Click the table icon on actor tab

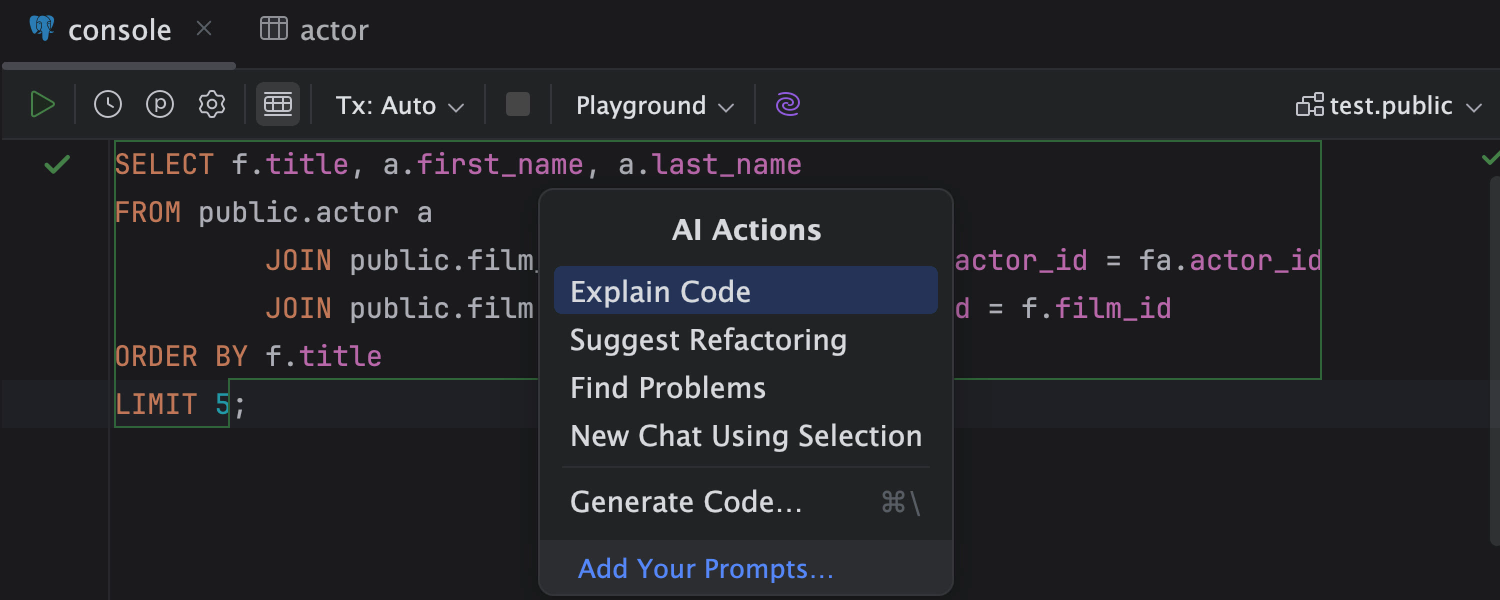tap(273, 30)
